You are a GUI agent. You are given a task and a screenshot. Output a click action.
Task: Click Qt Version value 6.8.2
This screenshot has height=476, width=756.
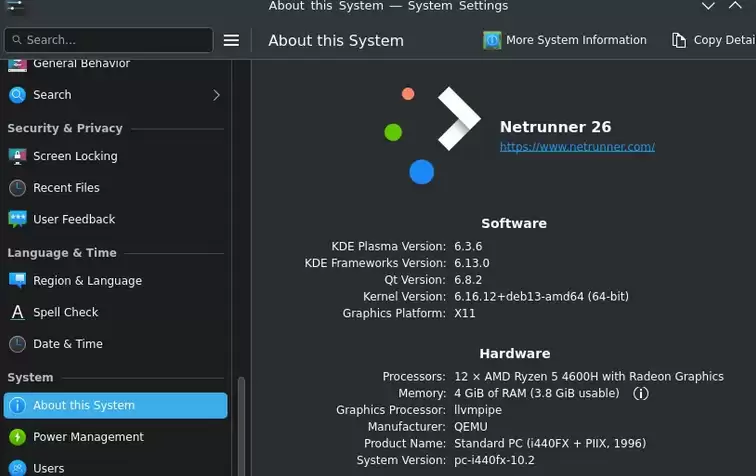click(468, 280)
